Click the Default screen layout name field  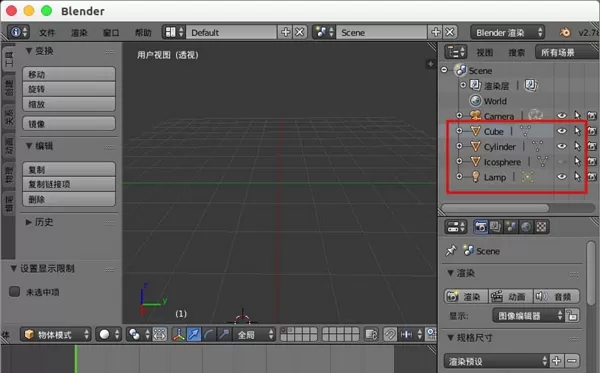pos(231,33)
